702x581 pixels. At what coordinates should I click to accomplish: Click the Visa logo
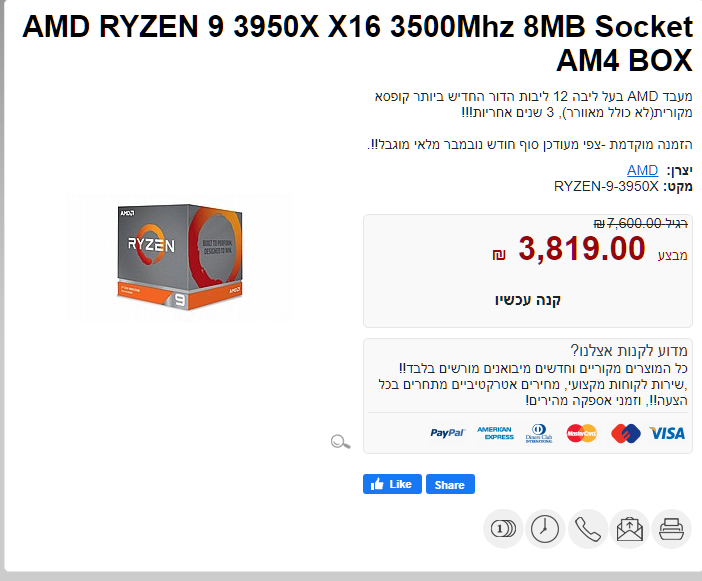click(x=667, y=433)
